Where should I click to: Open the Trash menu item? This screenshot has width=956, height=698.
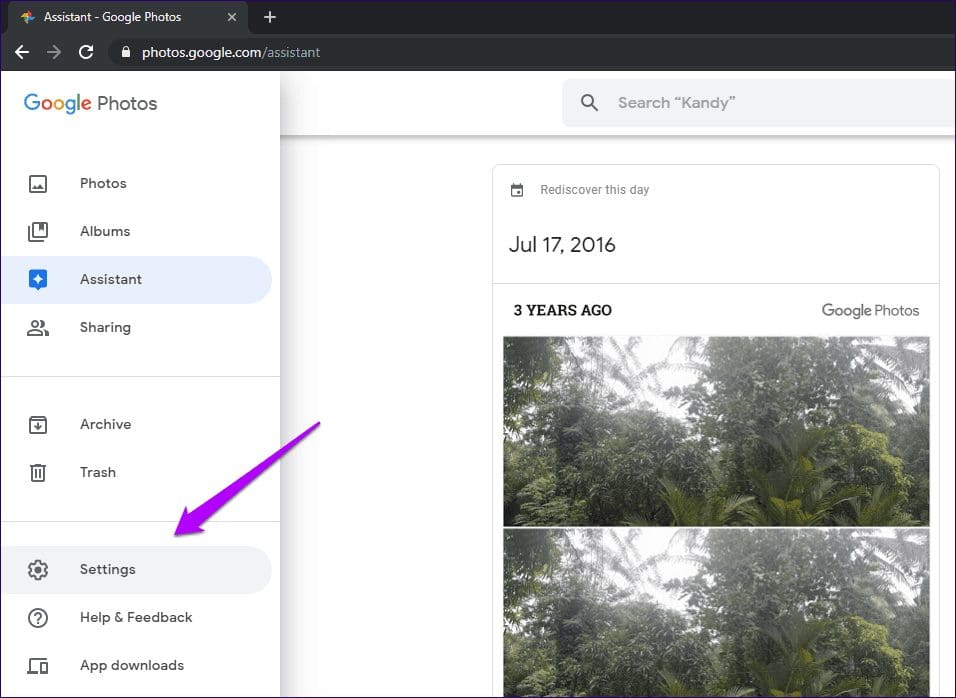pos(137,472)
